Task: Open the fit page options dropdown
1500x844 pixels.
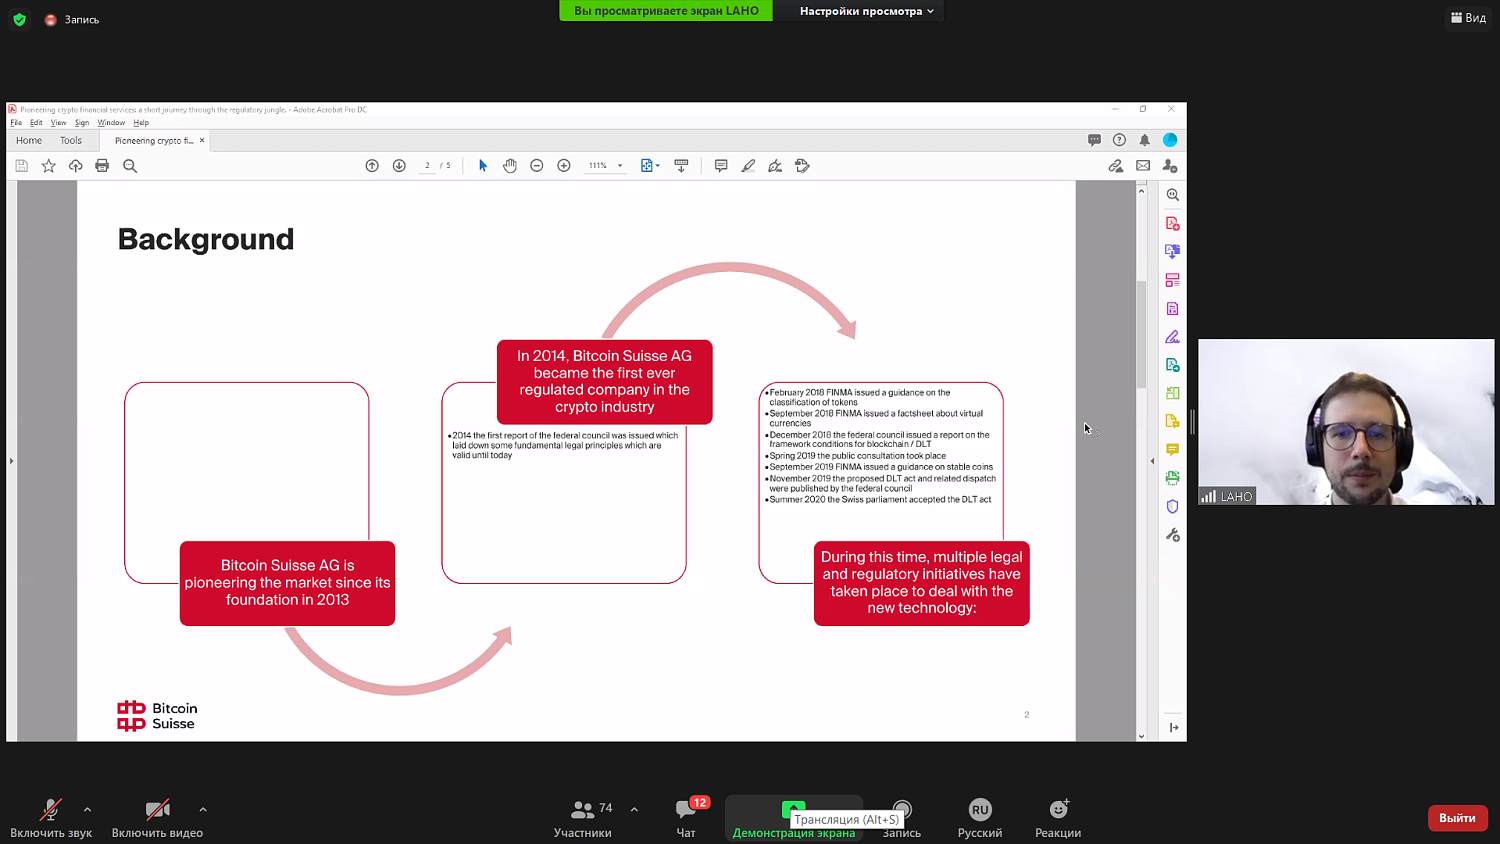Action: click(x=650, y=166)
